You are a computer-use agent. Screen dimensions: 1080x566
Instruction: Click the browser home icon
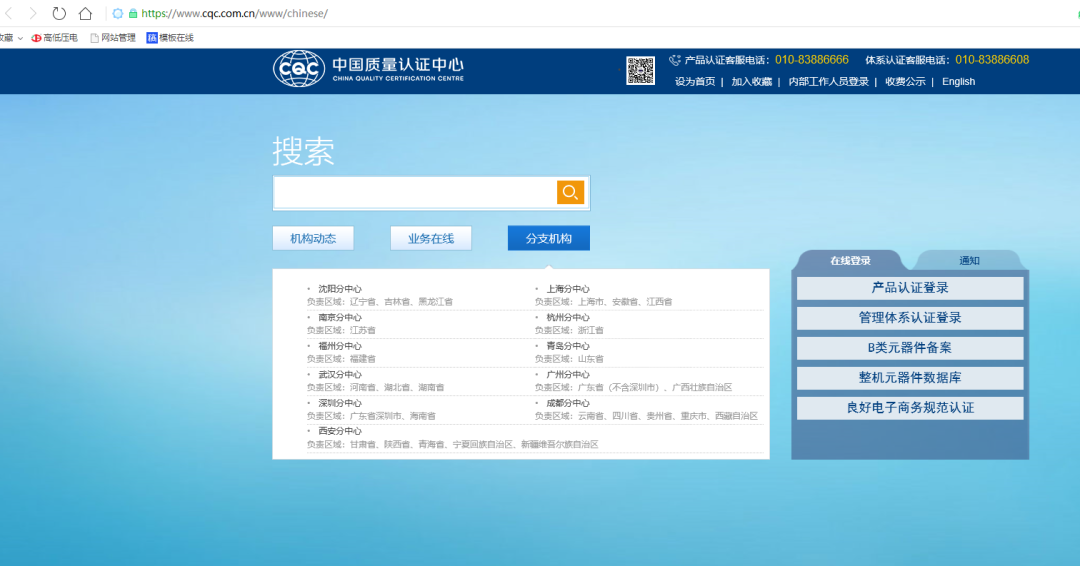86,13
